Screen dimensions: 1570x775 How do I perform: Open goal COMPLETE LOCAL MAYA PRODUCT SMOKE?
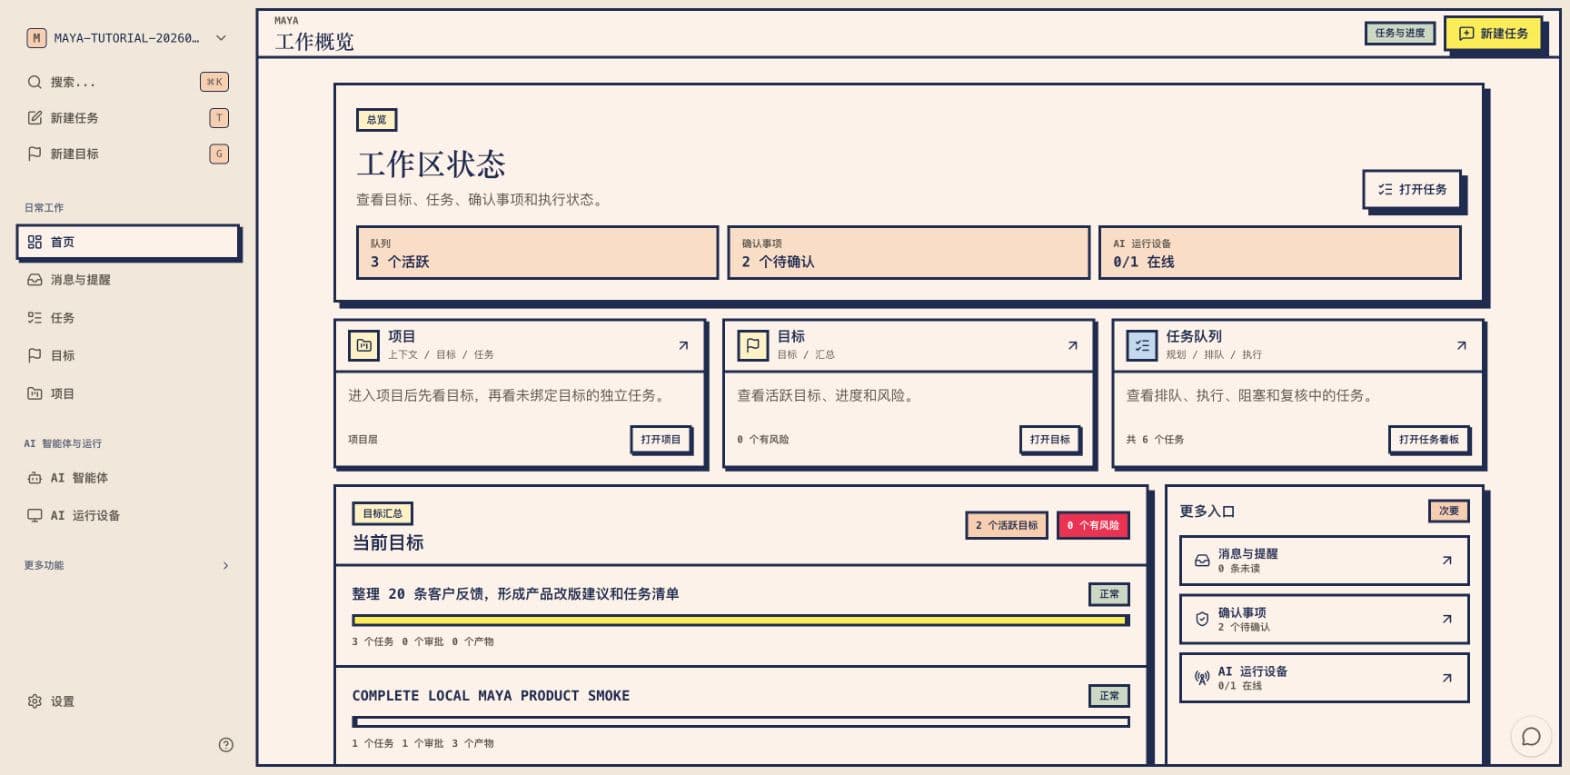491,696
